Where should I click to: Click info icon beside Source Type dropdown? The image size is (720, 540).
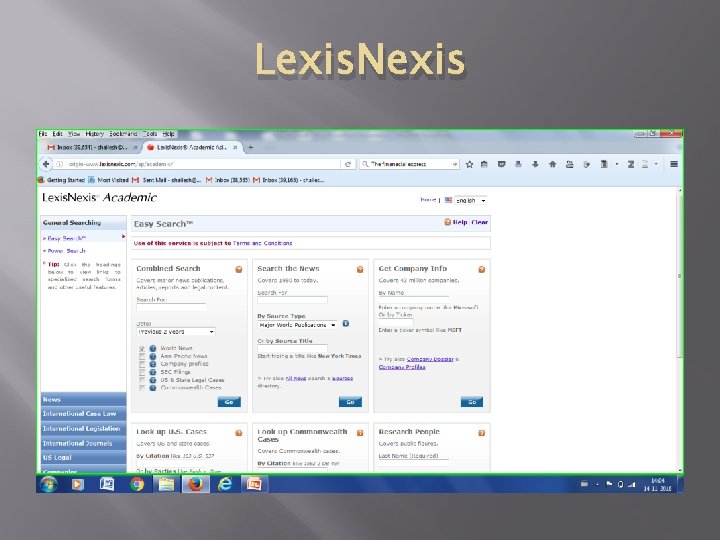coord(346,324)
